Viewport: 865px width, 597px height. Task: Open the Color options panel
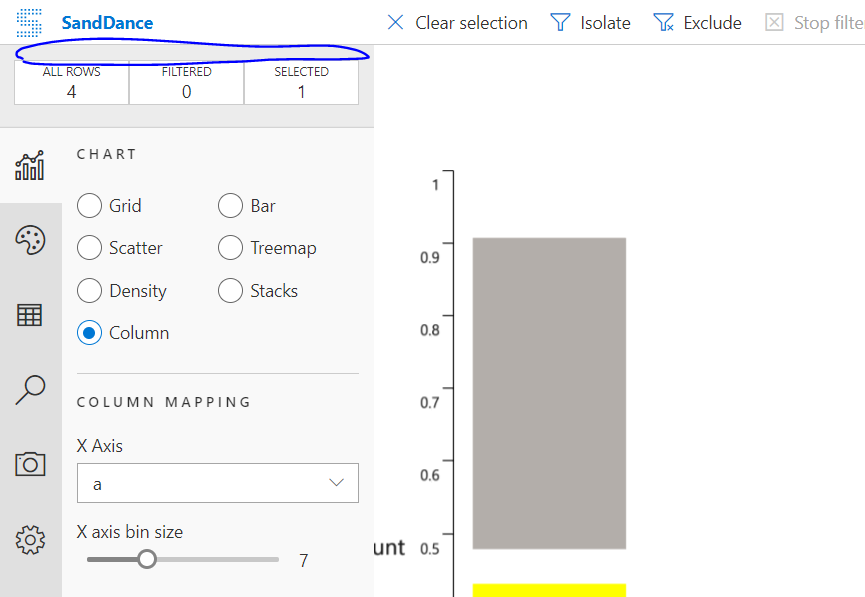[30, 240]
